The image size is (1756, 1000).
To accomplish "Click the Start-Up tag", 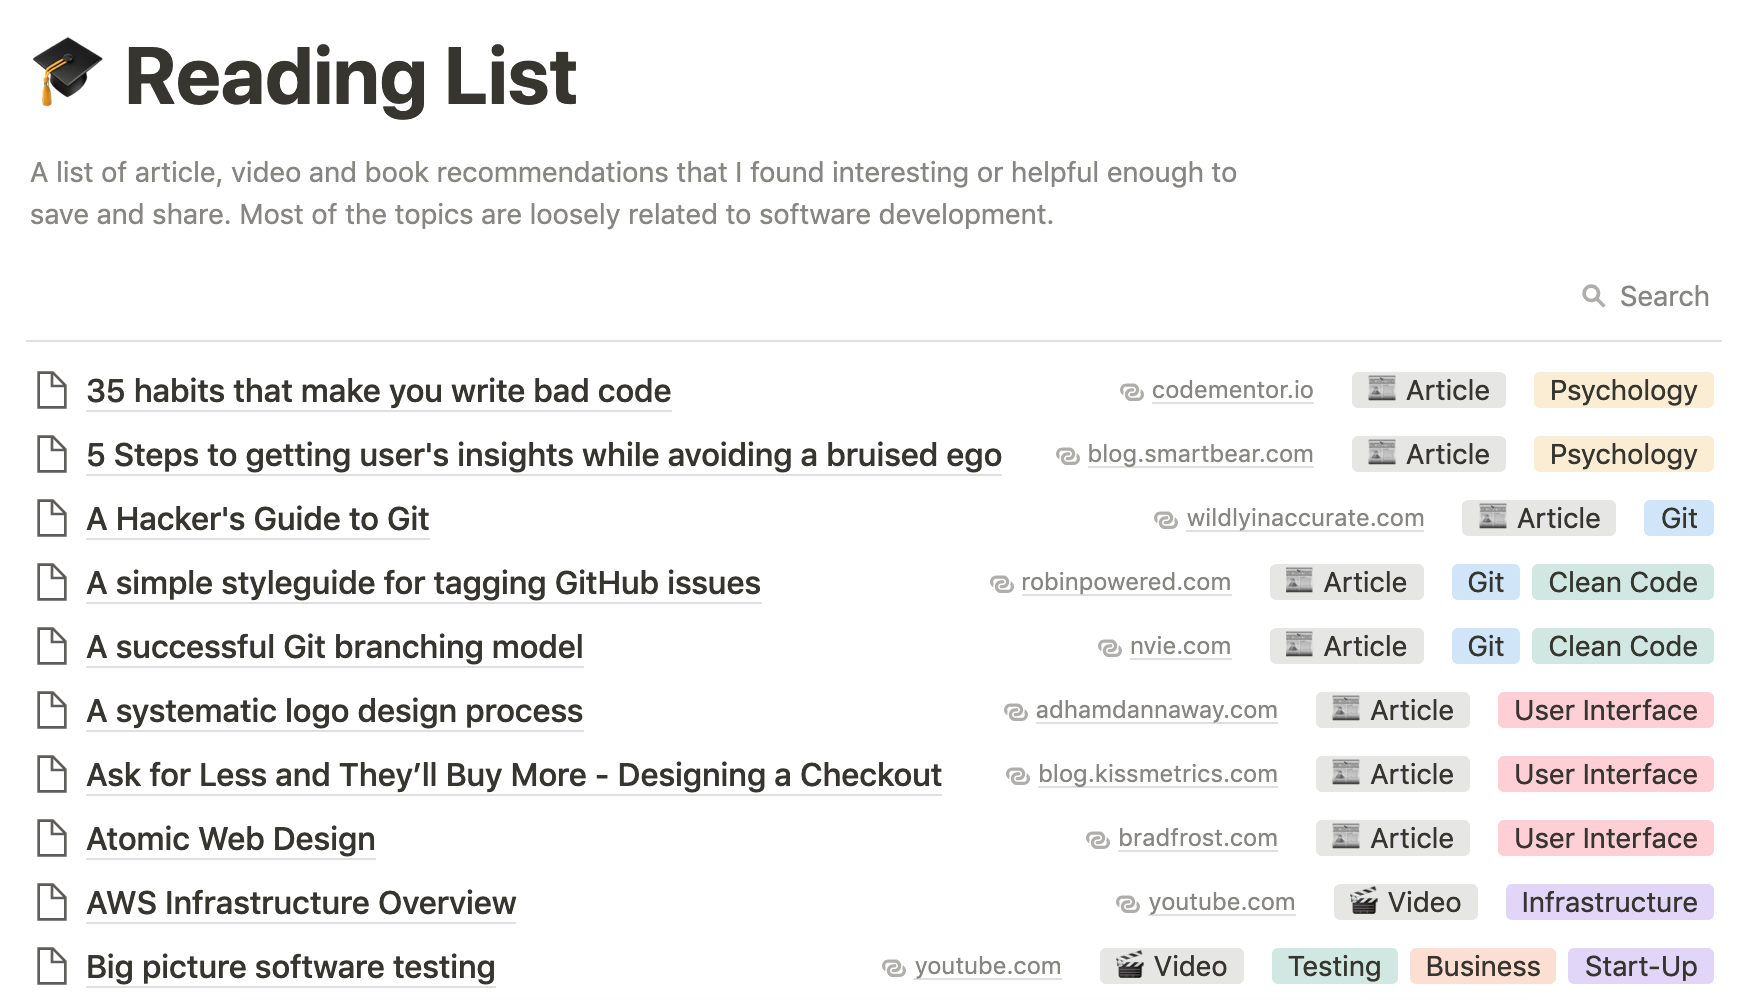I will click(x=1640, y=966).
